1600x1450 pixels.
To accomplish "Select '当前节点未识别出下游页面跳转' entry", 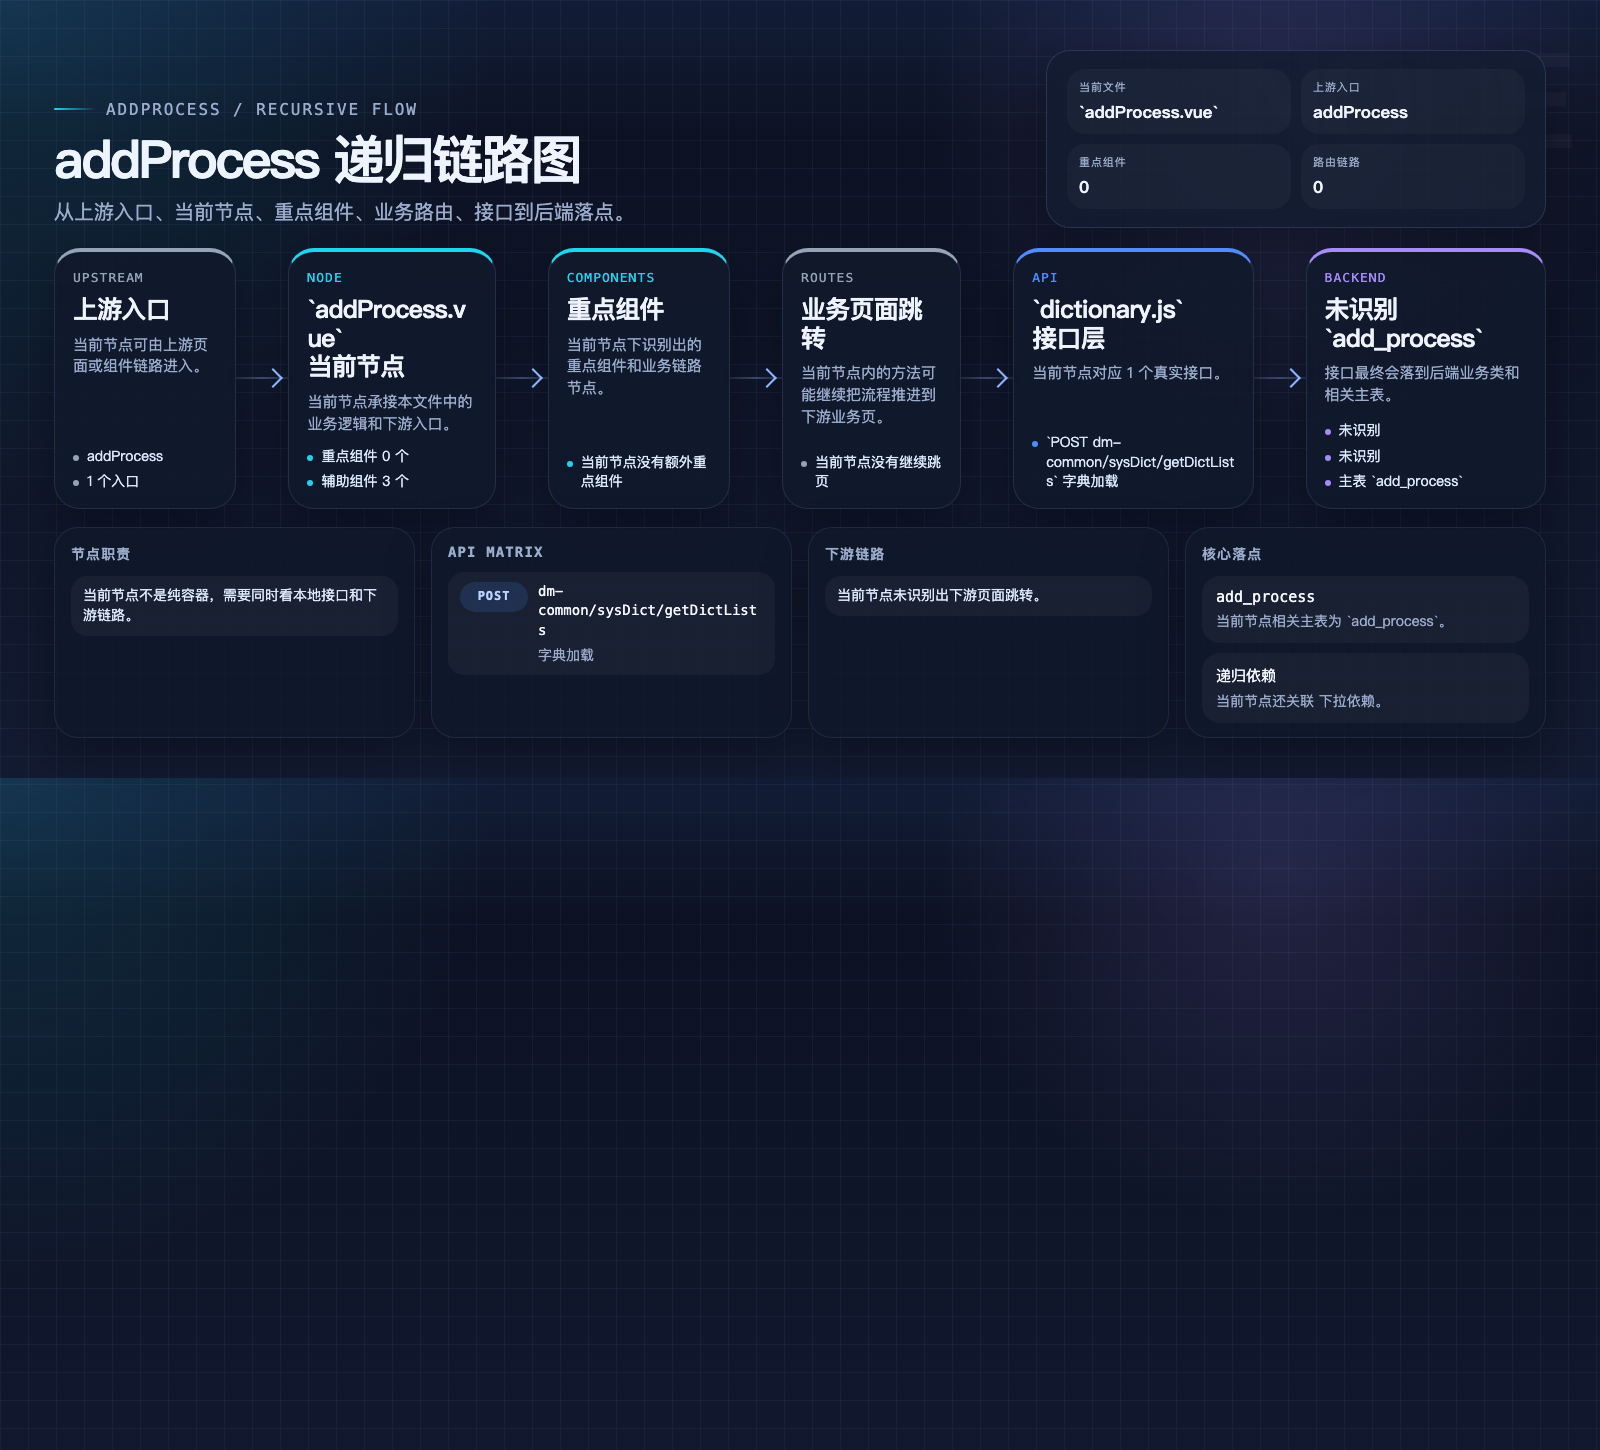I will pos(988,595).
